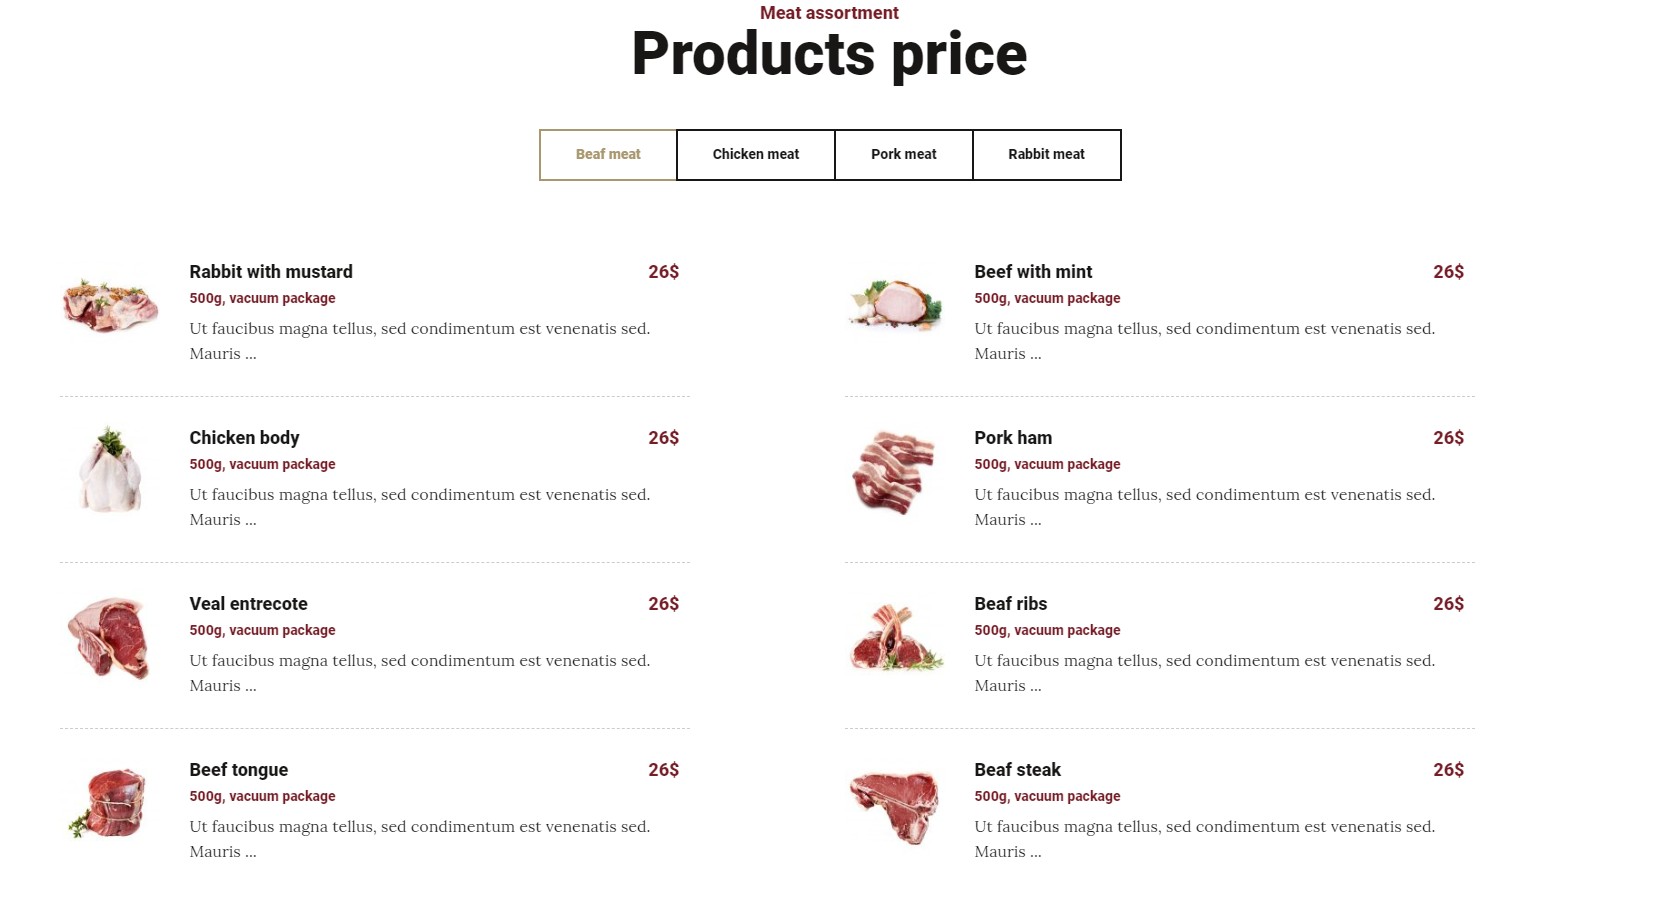Open the Beef with mint title
This screenshot has height=897, width=1654.
click(1033, 272)
